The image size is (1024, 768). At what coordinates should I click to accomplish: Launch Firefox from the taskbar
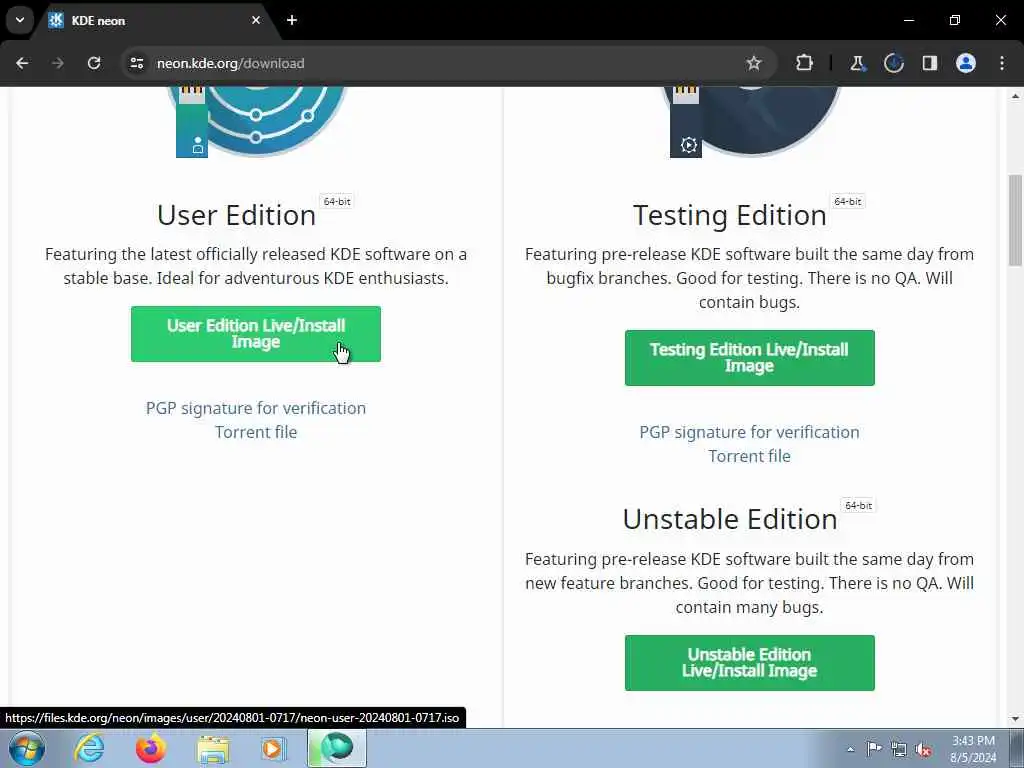[150, 748]
